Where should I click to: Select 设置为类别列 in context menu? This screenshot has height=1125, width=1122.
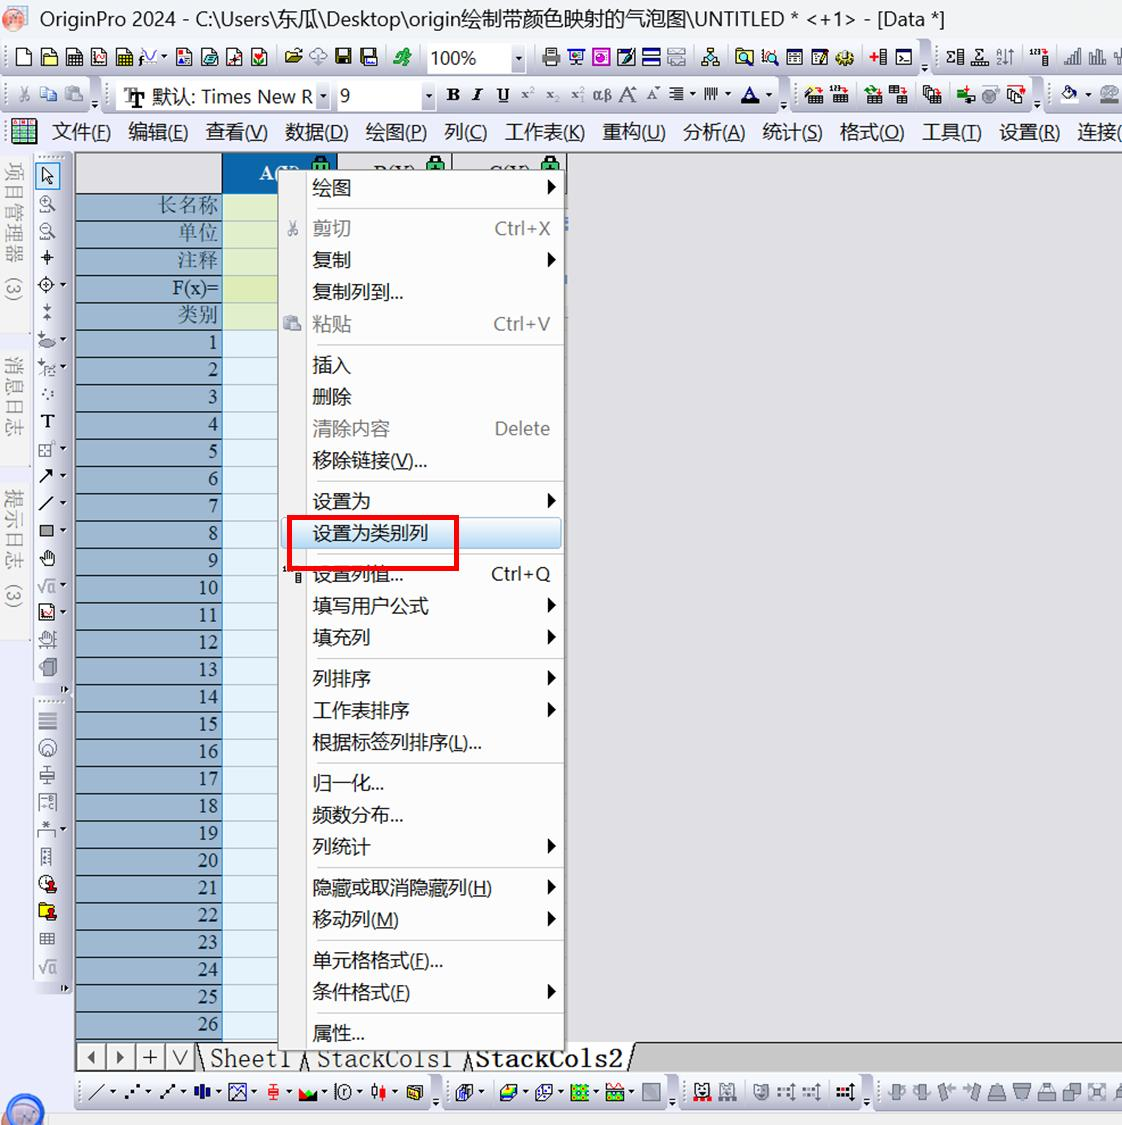pos(421,533)
